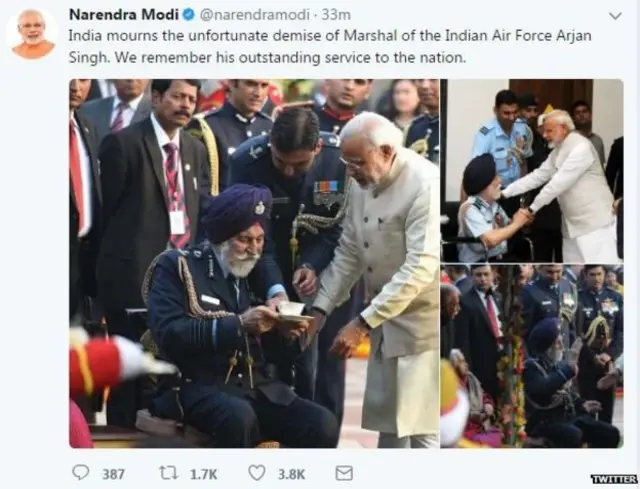Image resolution: width=640 pixels, height=489 pixels.
Task: Open the @narendramodi handle link
Action: point(254,15)
